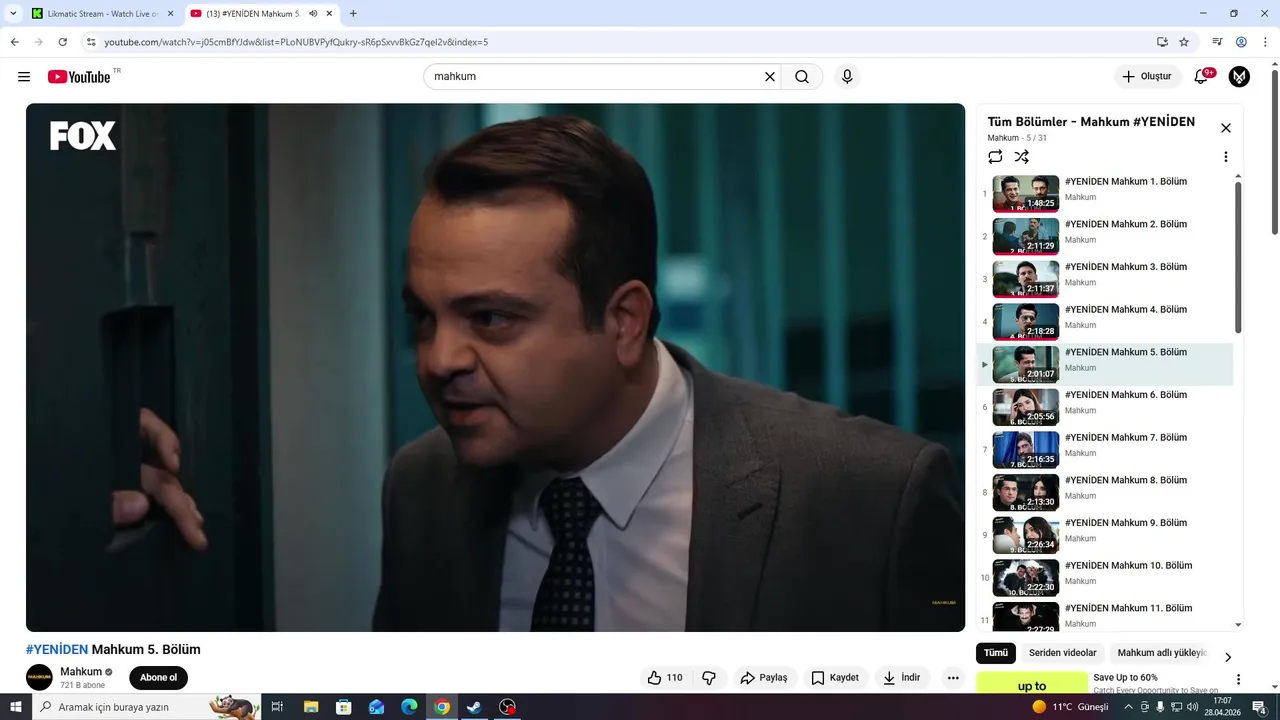Image resolution: width=1280 pixels, height=720 pixels.
Task: Open the account avatar menu
Action: coord(1239,77)
